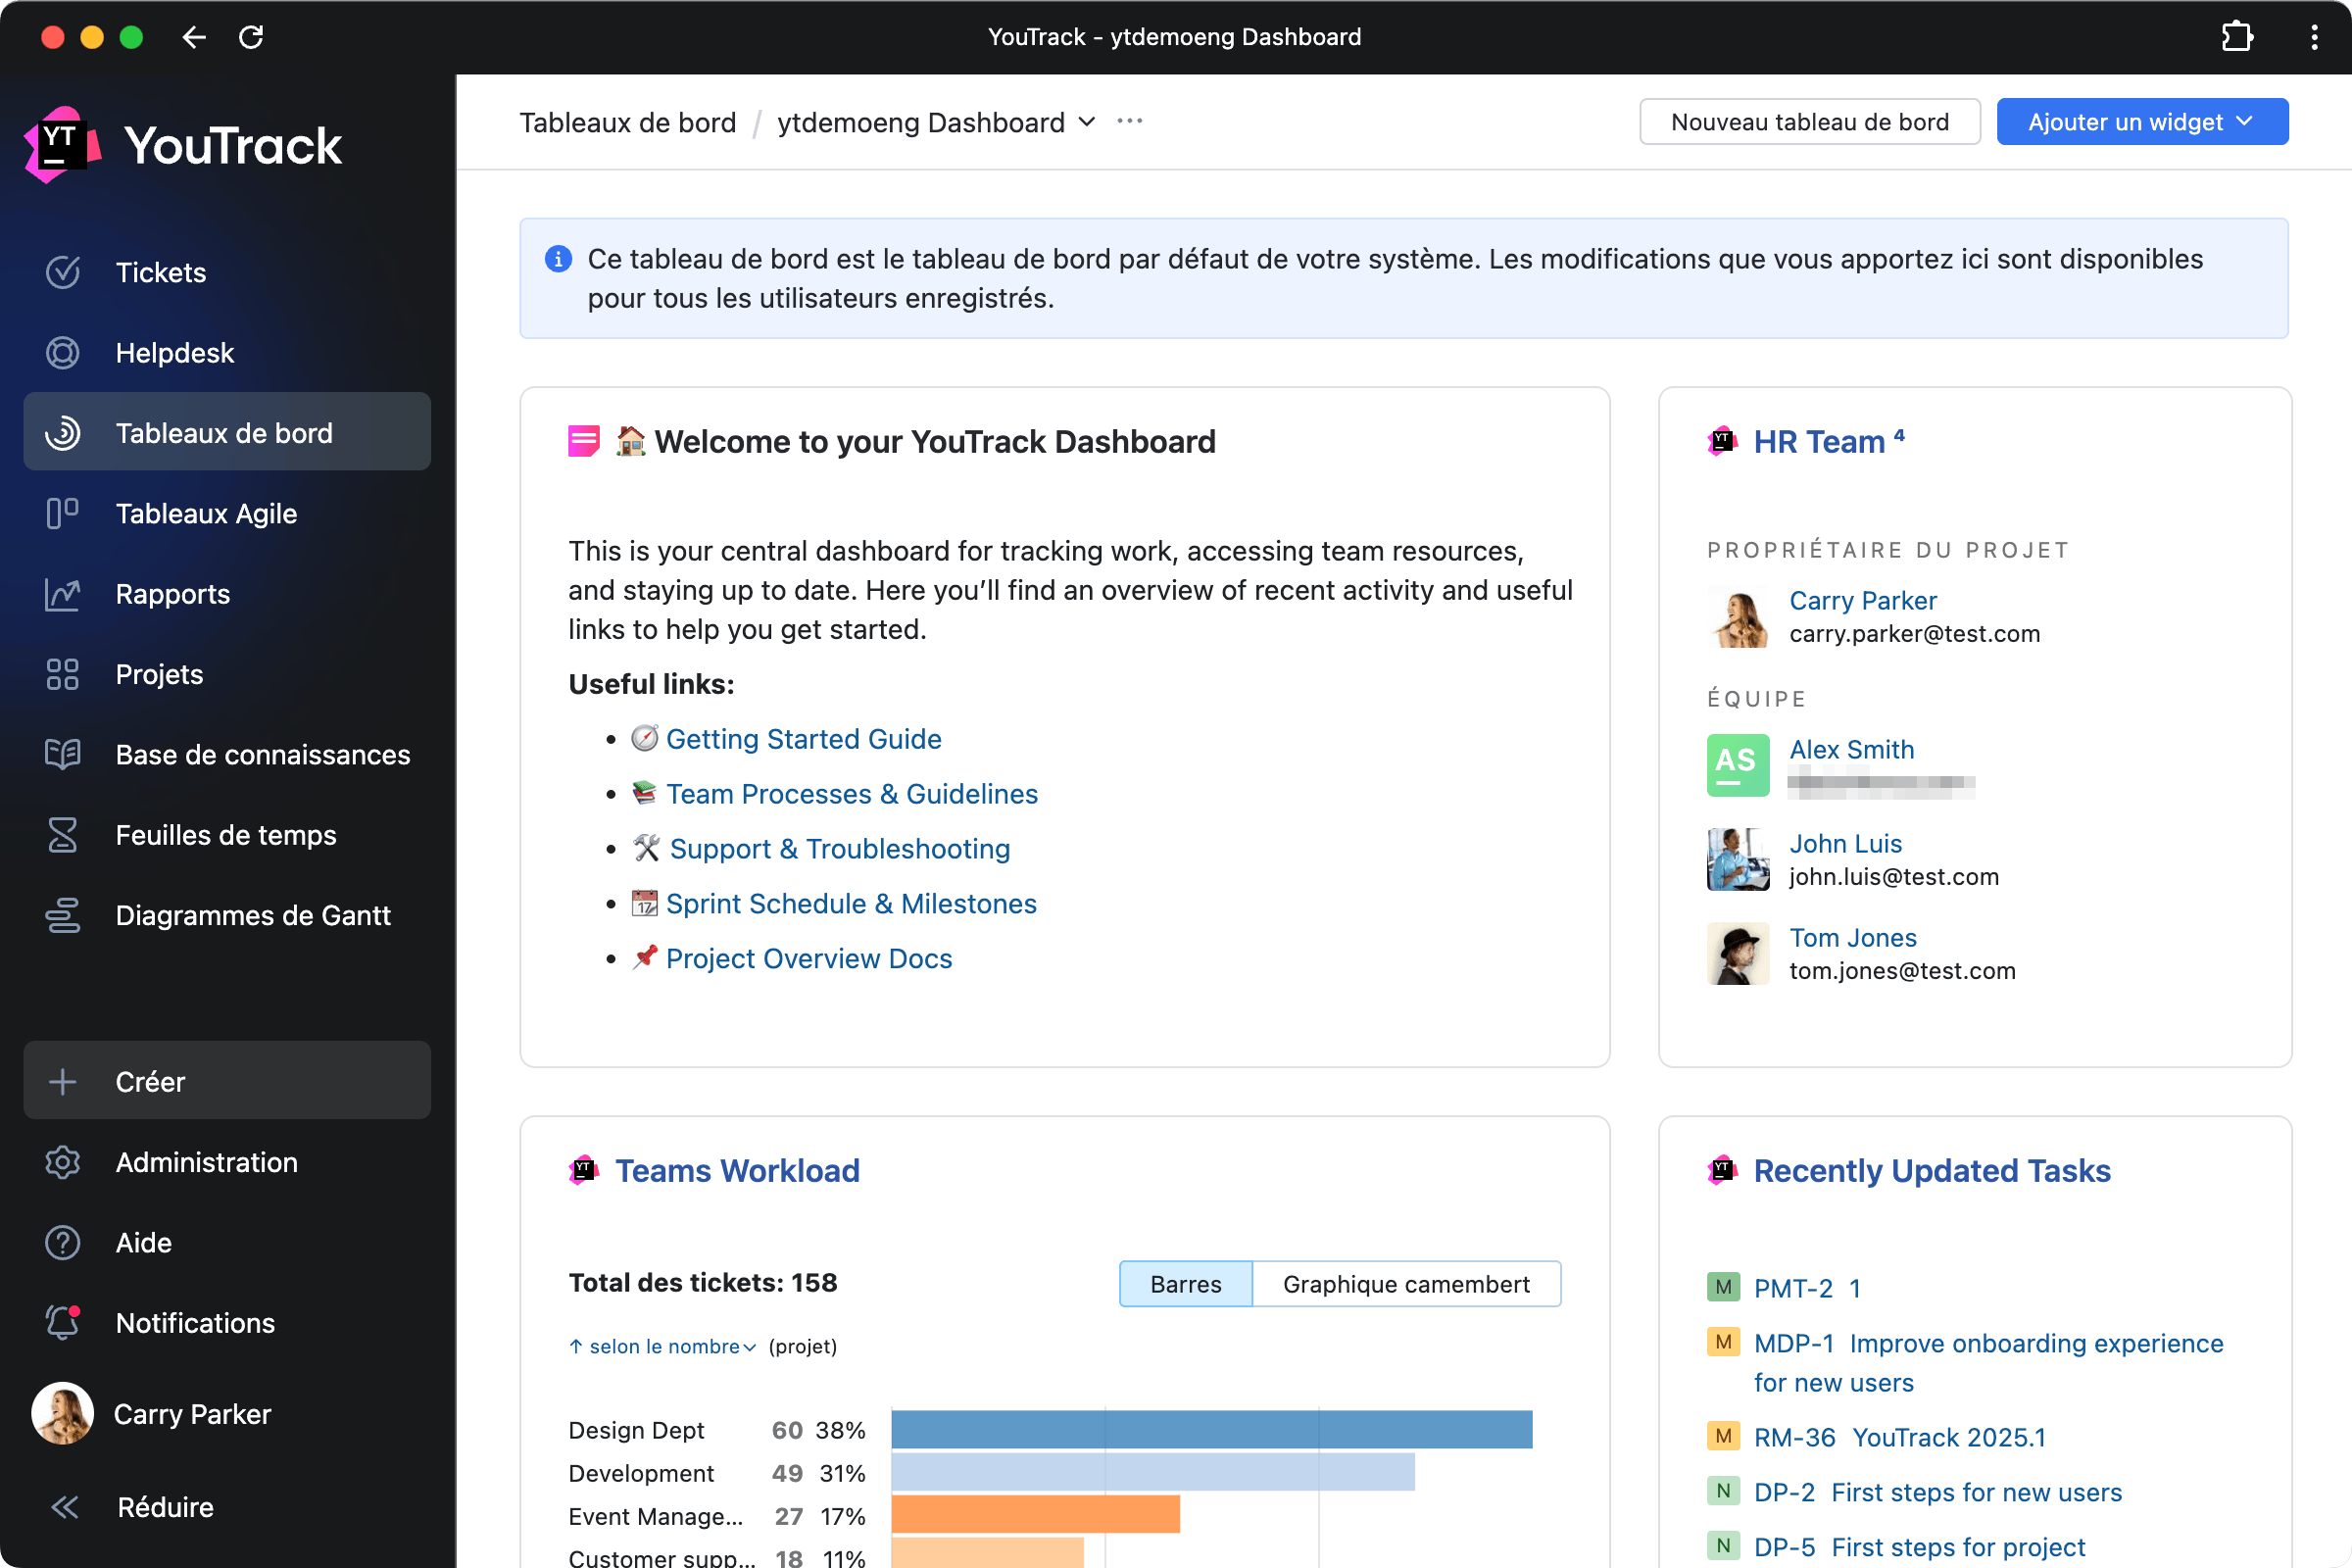
Task: Open the Ajouter un widget dropdown
Action: (x=2141, y=122)
